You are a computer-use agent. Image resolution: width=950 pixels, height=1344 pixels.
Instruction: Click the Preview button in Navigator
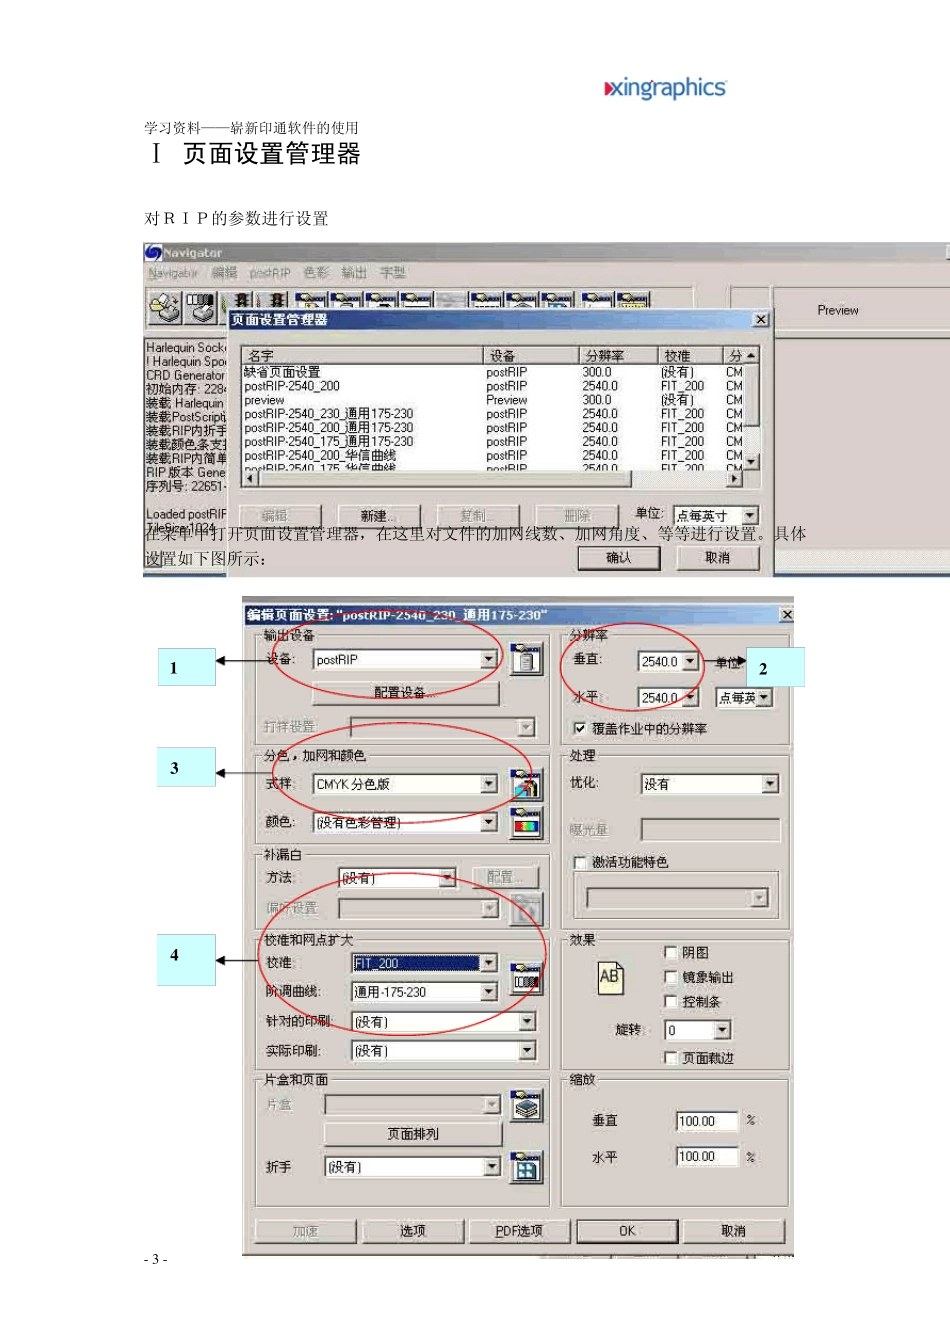tap(838, 310)
